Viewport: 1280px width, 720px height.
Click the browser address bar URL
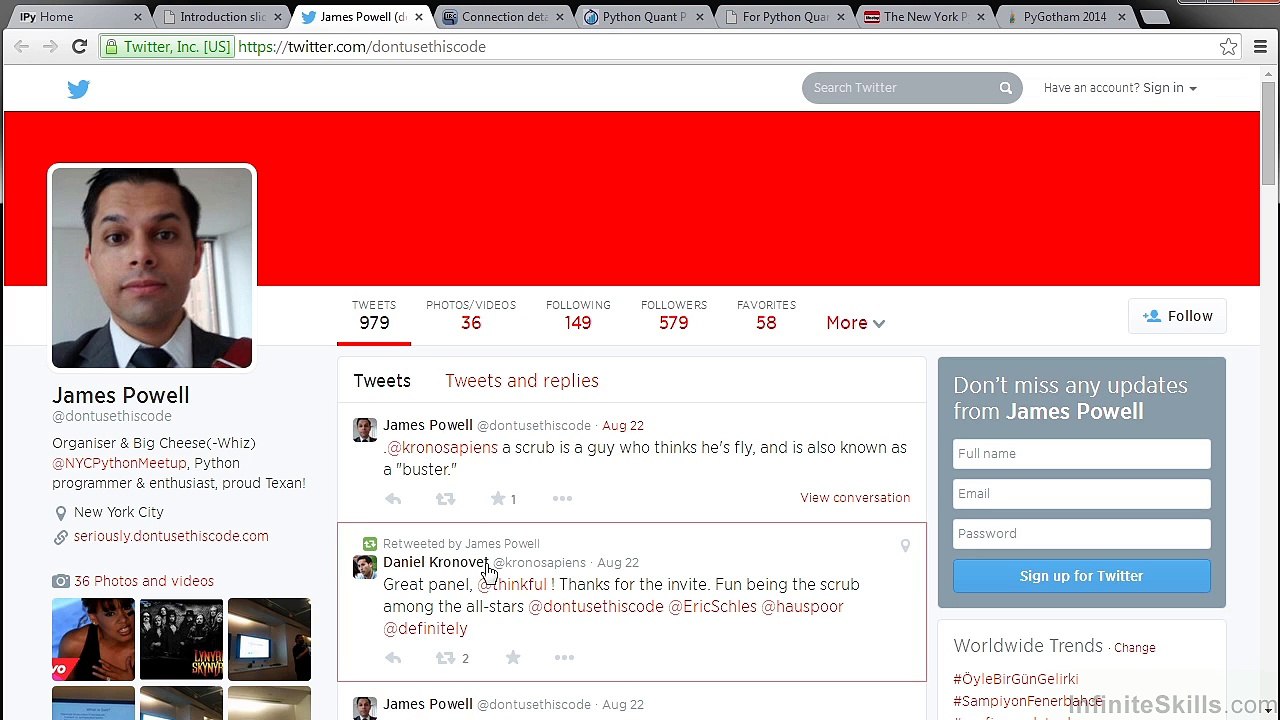click(362, 47)
